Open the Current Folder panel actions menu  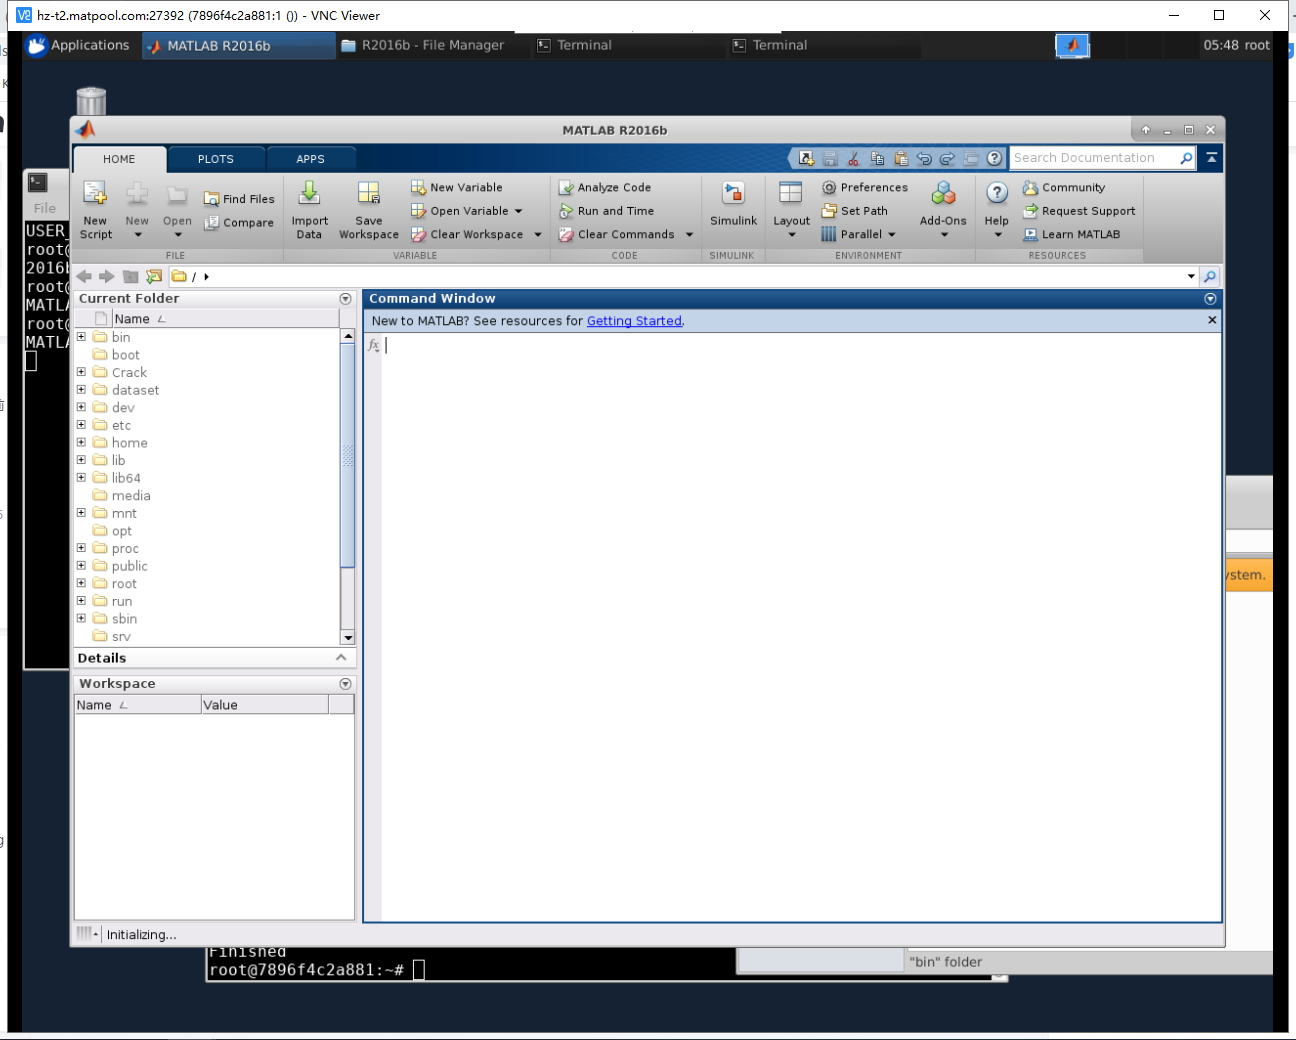[x=345, y=299]
